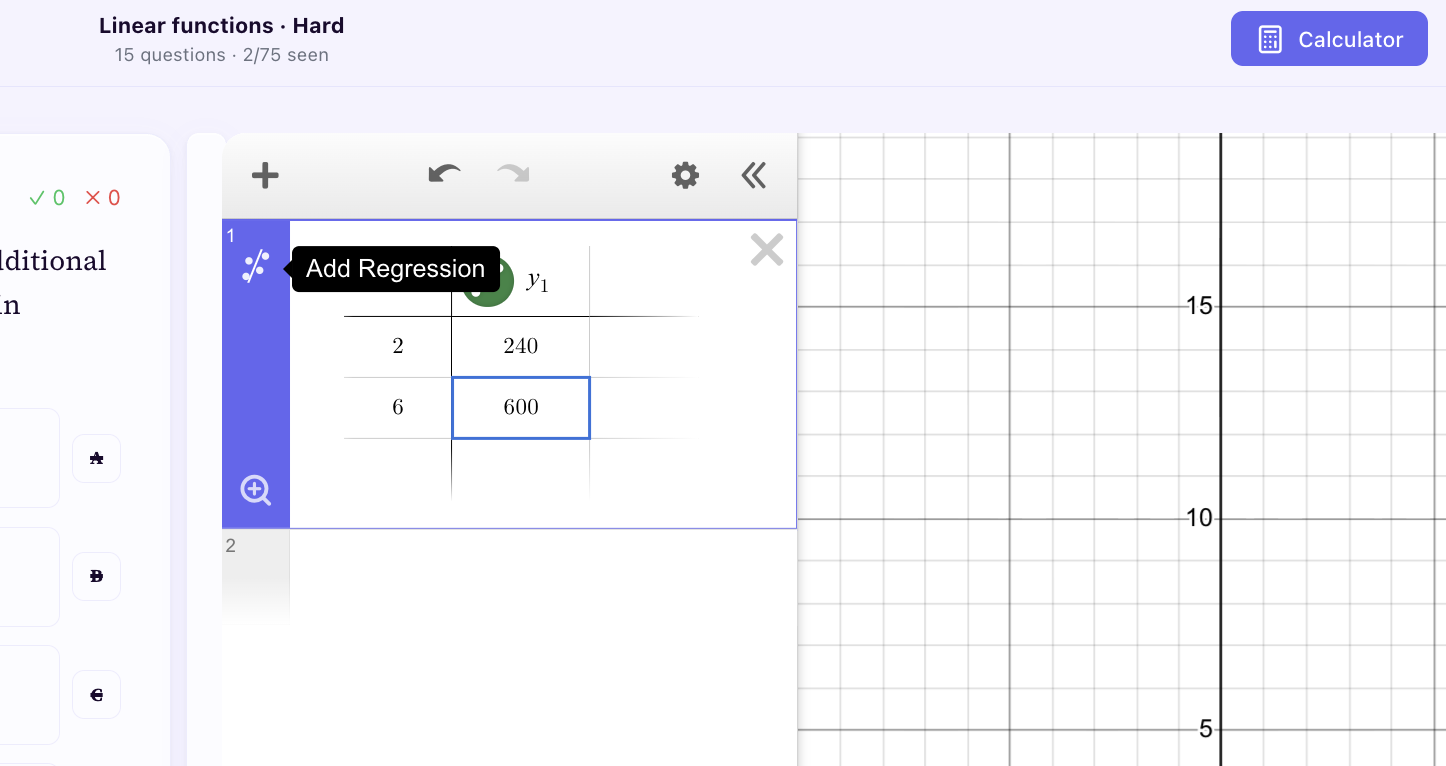Undo the last action
Image resolution: width=1446 pixels, height=766 pixels.
coord(443,175)
